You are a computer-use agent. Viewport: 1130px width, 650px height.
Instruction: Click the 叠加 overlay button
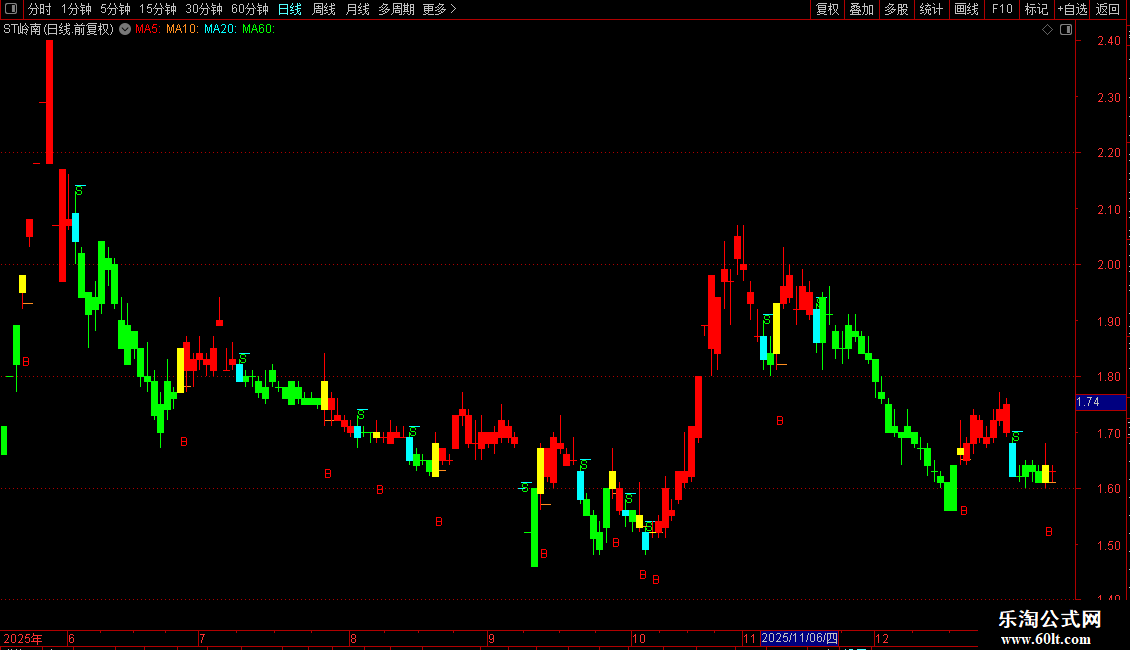861,9
